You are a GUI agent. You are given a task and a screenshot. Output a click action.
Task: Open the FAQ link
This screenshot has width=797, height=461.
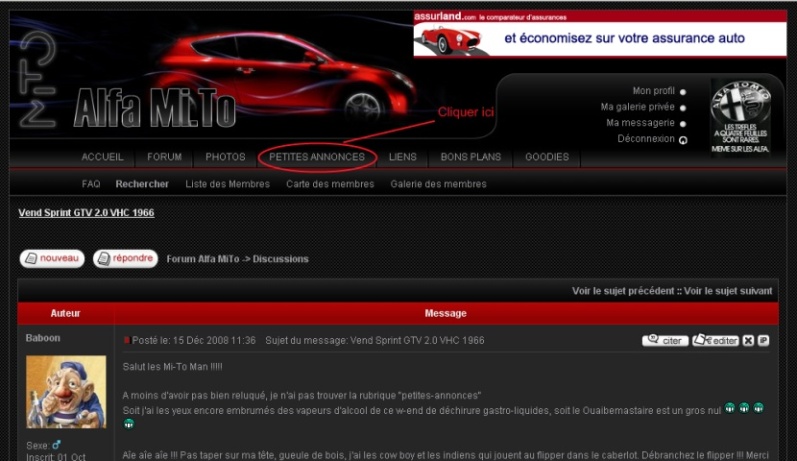point(91,184)
